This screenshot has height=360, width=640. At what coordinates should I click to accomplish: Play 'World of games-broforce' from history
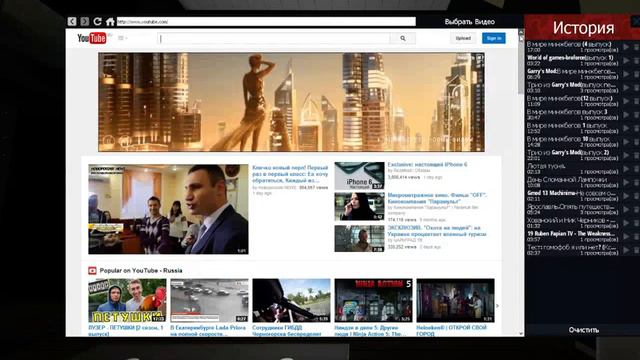point(627,60)
